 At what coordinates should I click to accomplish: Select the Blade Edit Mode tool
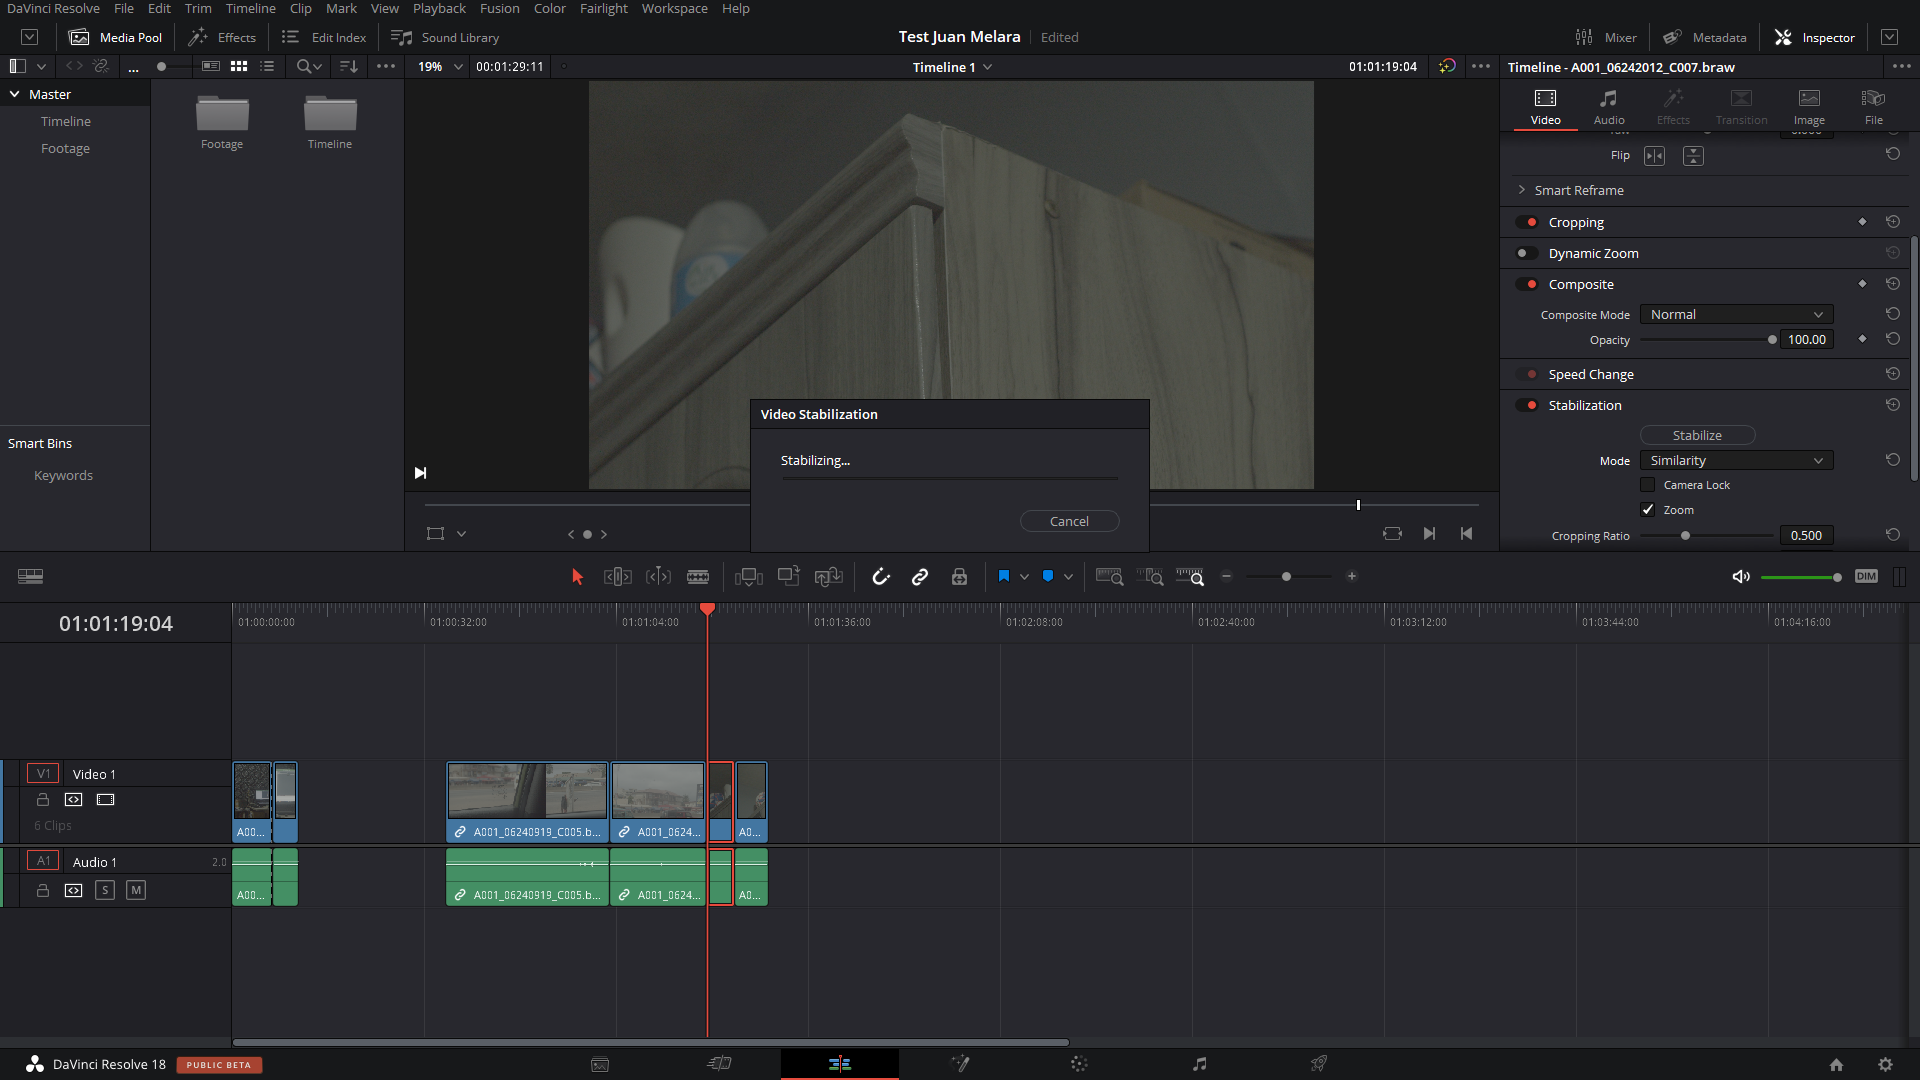[x=698, y=577]
